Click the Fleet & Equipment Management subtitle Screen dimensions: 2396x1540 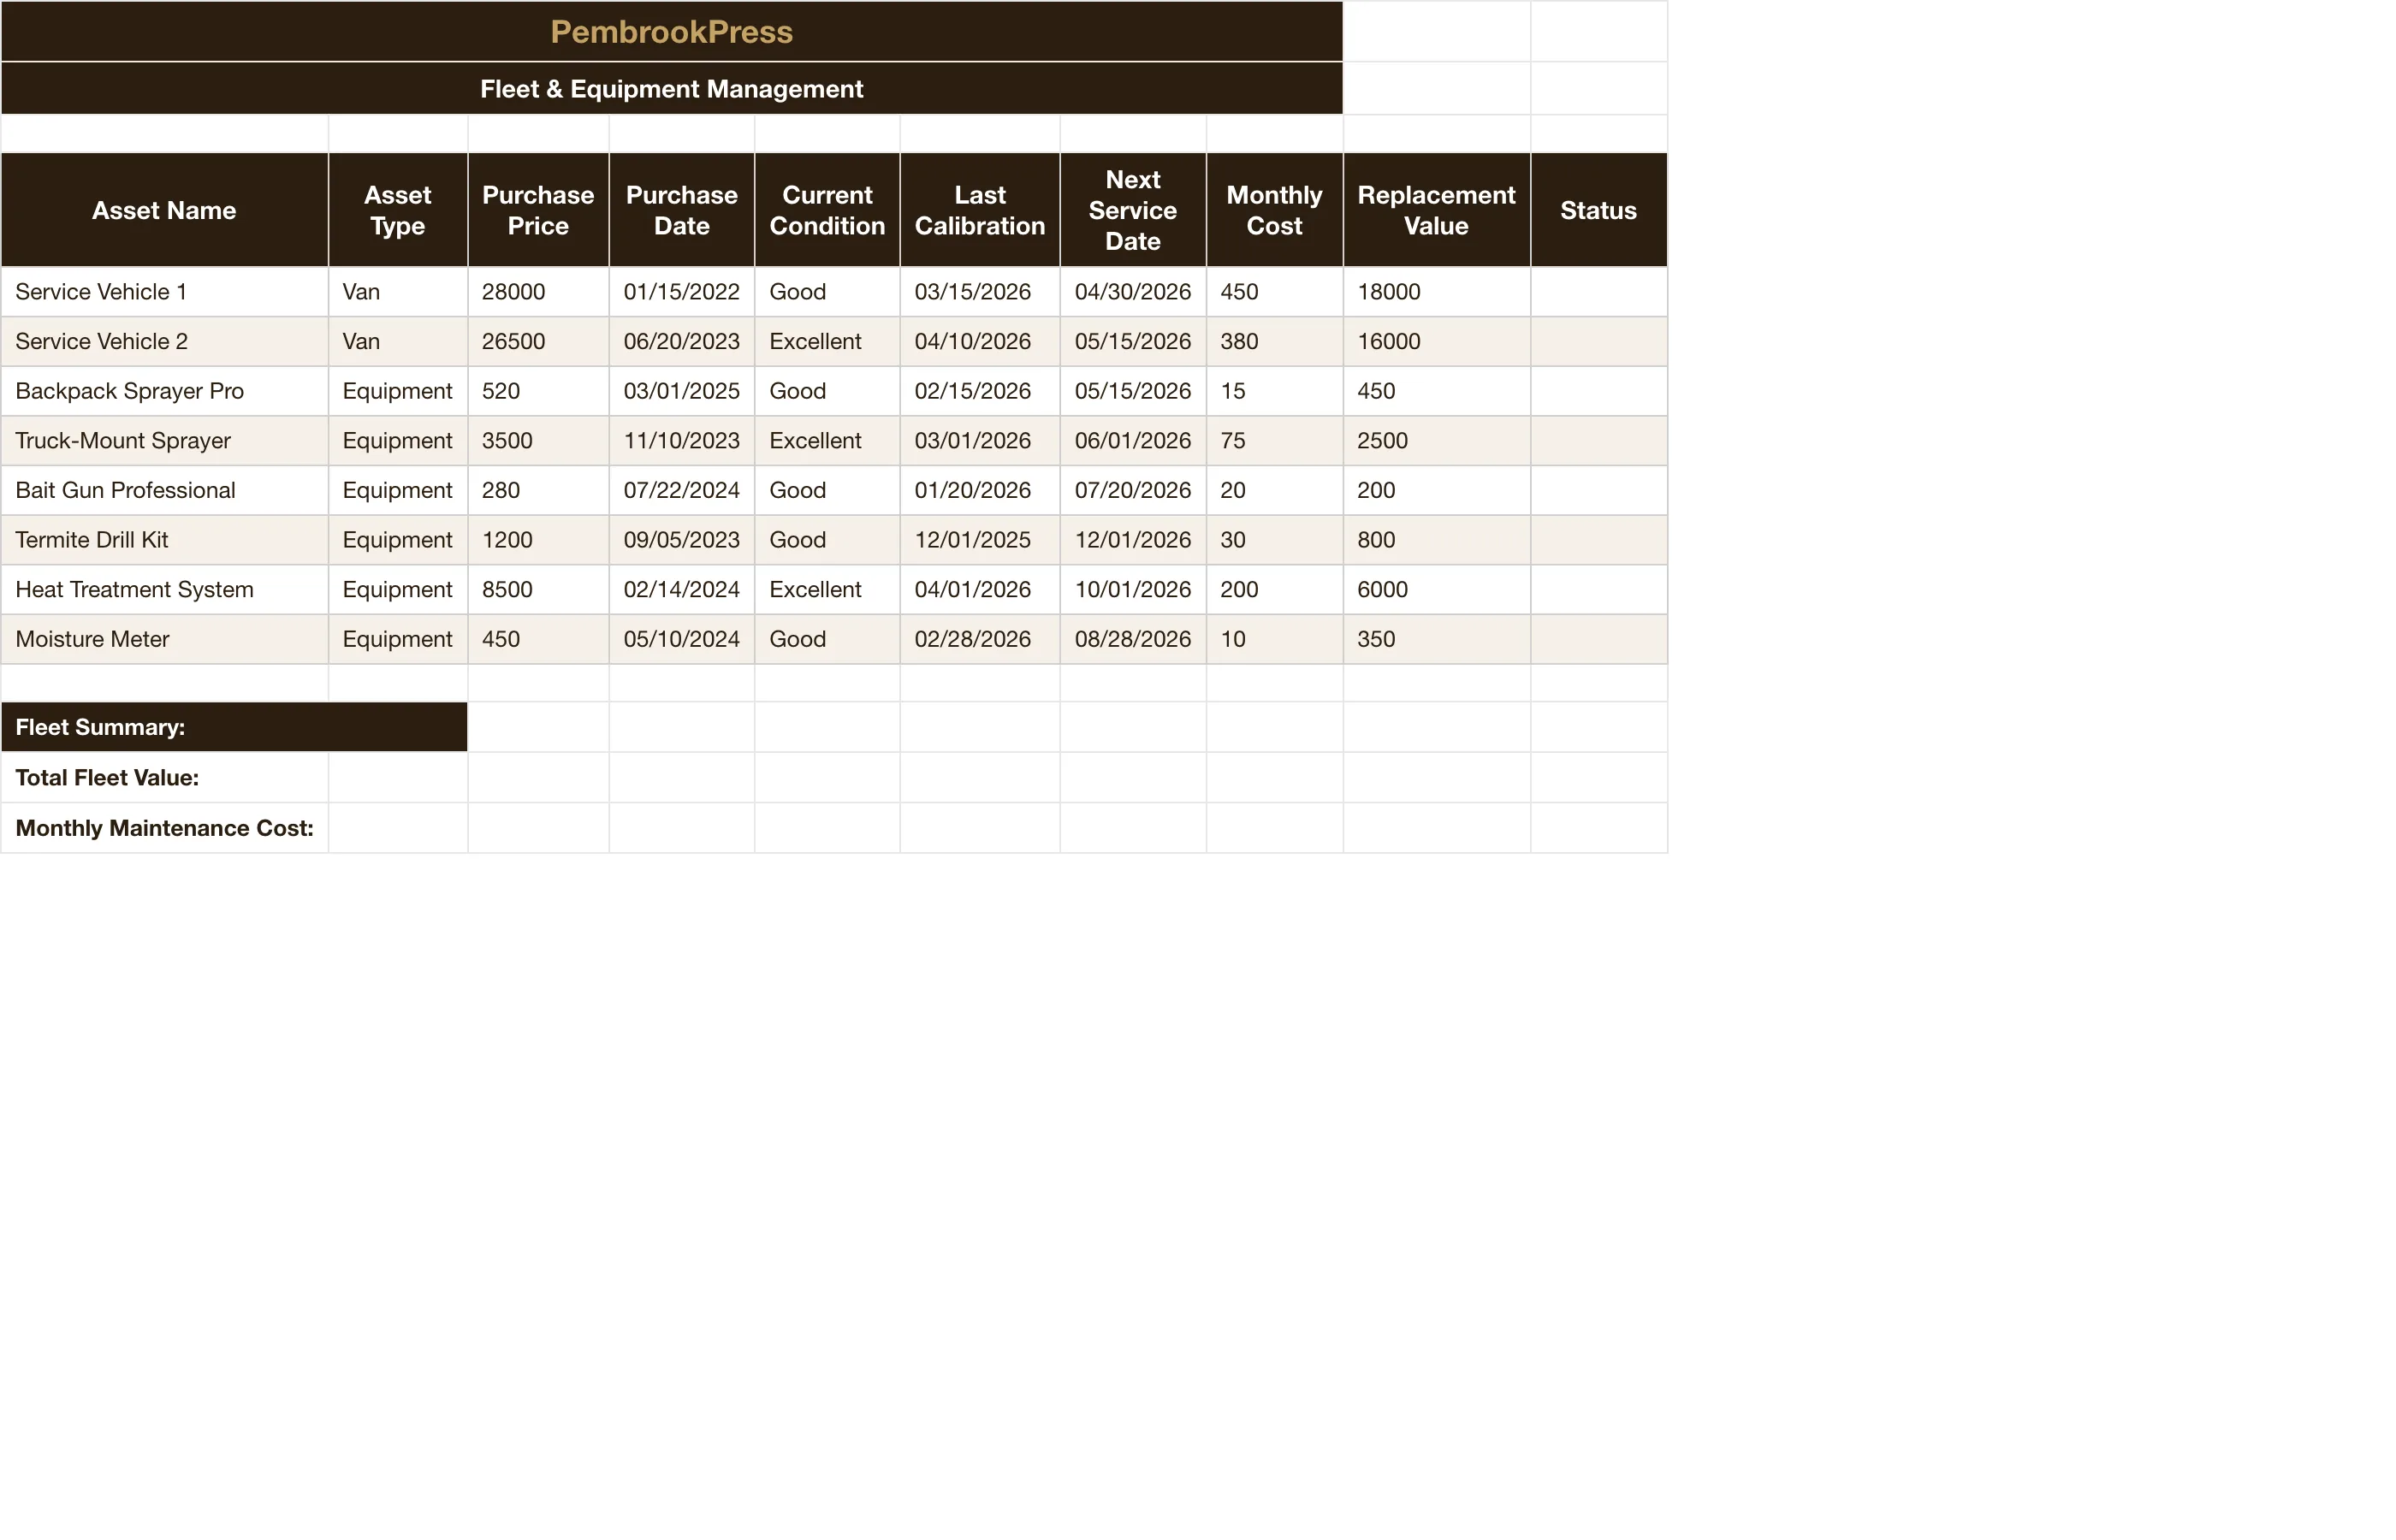click(671, 89)
